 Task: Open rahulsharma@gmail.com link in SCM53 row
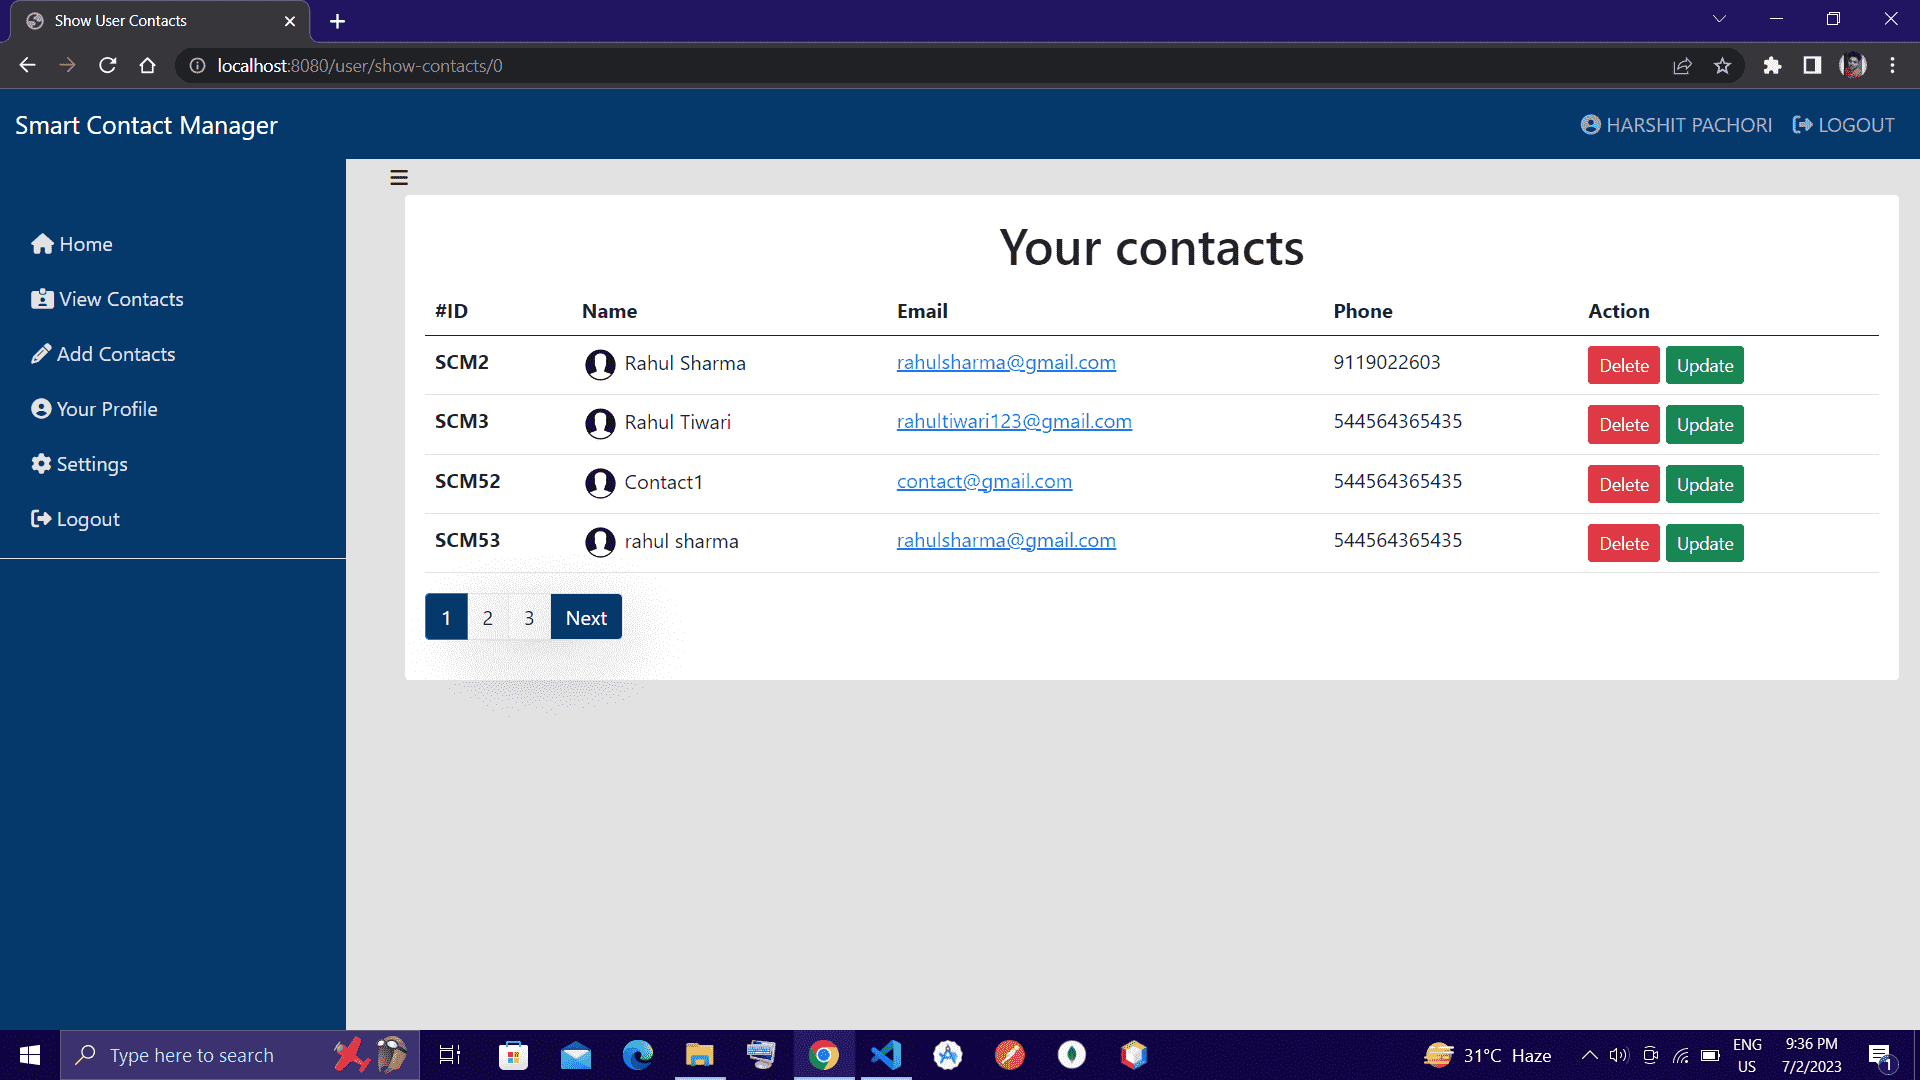[x=1006, y=540]
